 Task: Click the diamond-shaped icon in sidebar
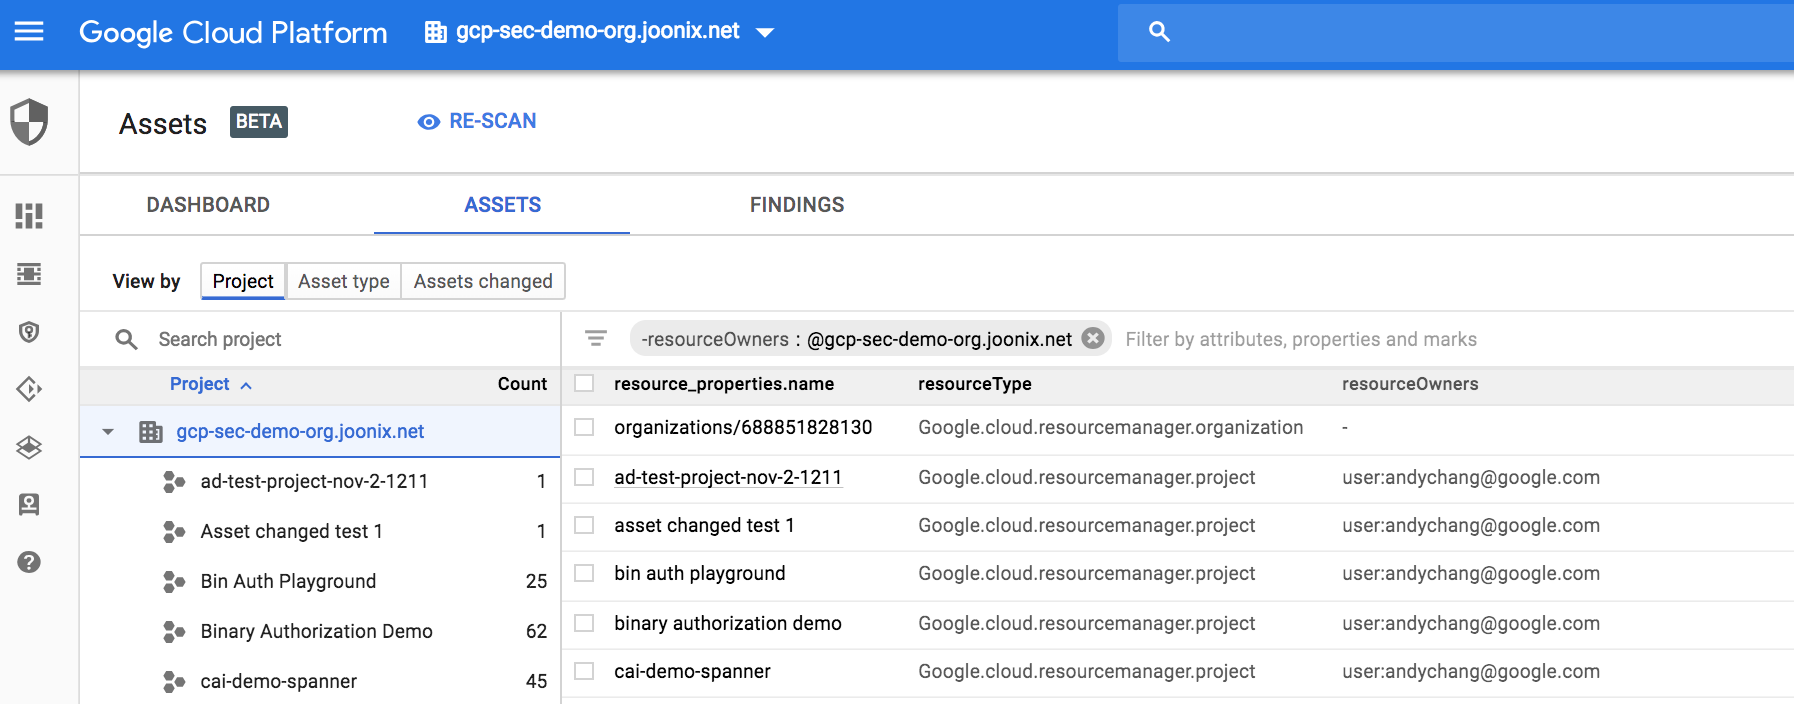tap(29, 389)
